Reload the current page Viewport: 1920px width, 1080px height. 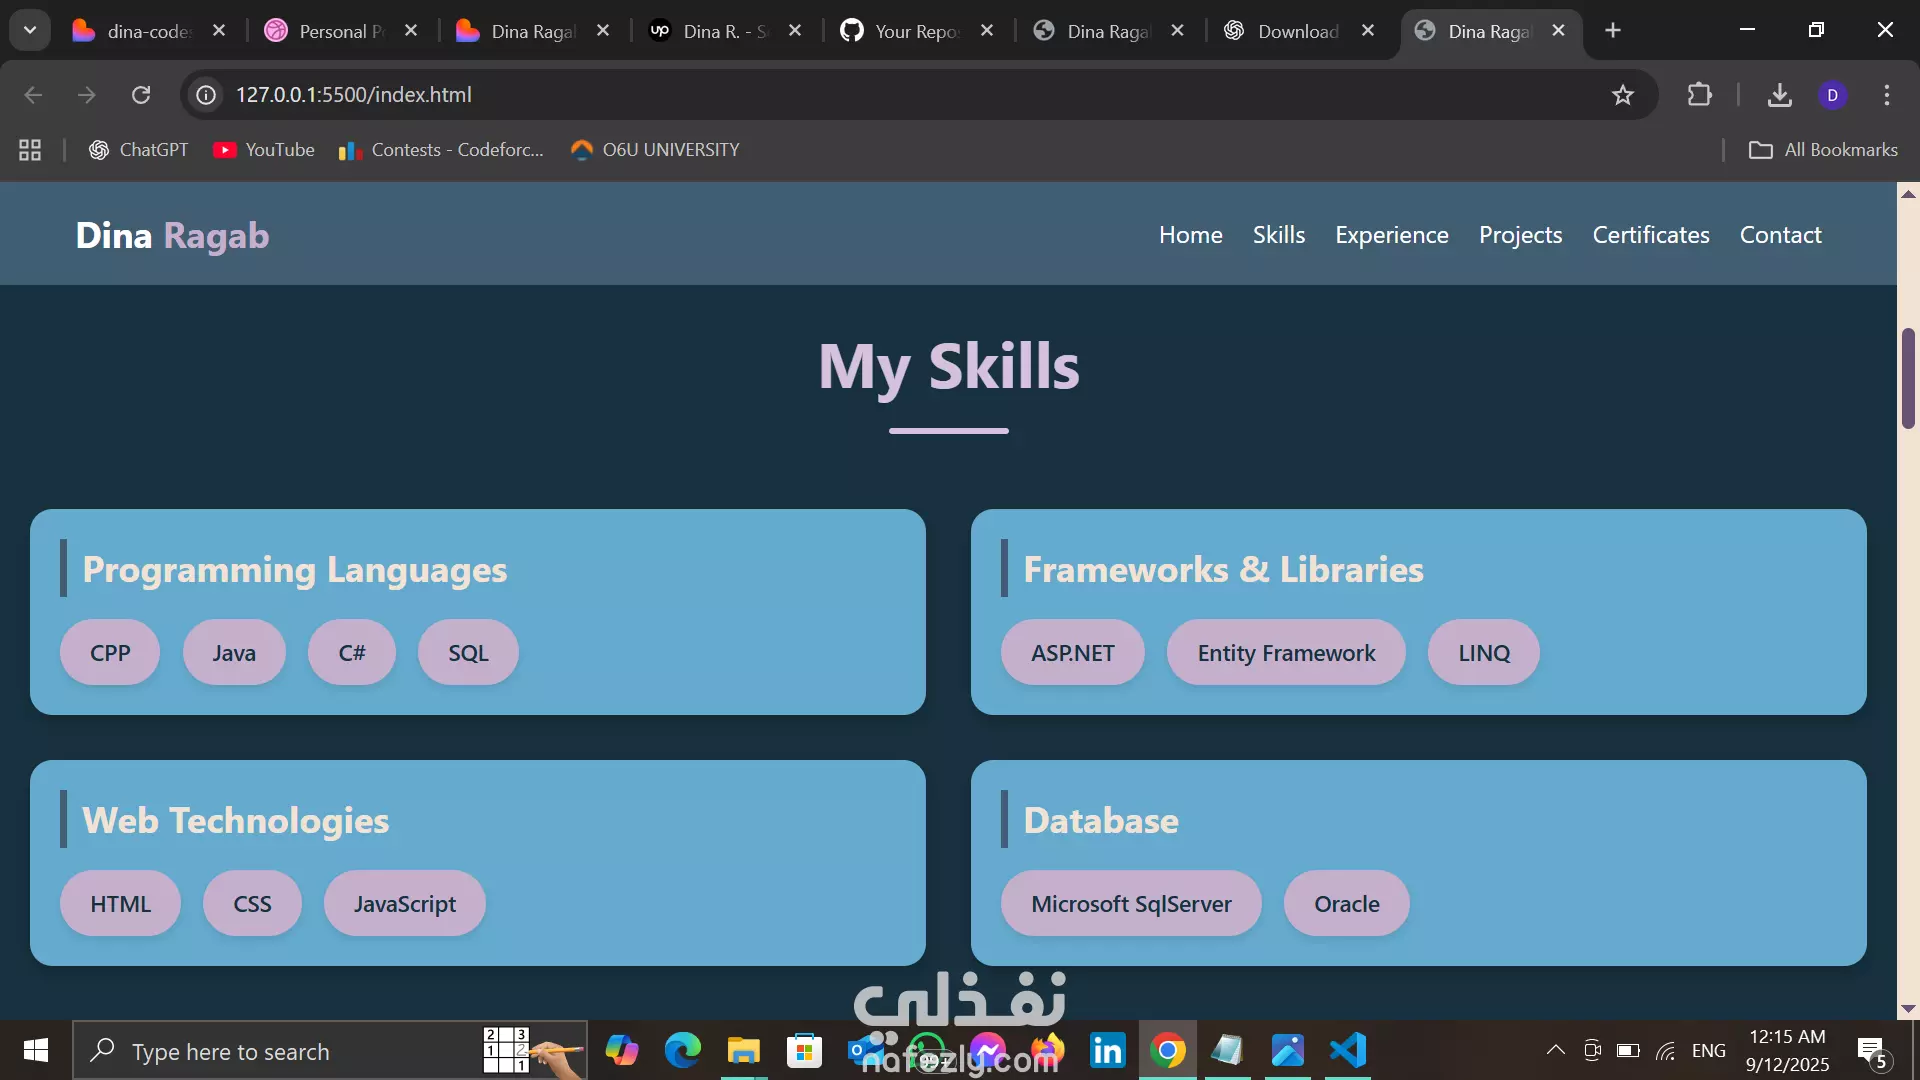click(x=141, y=95)
